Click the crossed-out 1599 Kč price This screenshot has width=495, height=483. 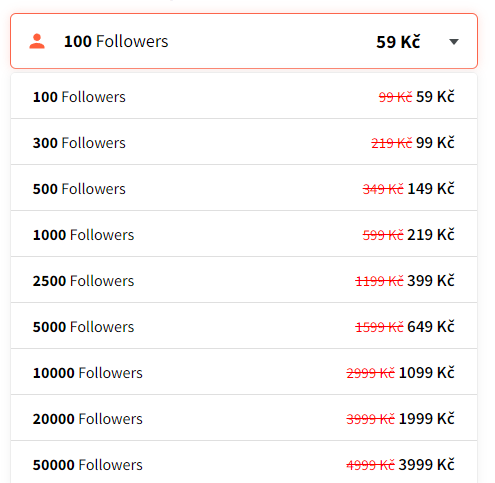(x=379, y=327)
